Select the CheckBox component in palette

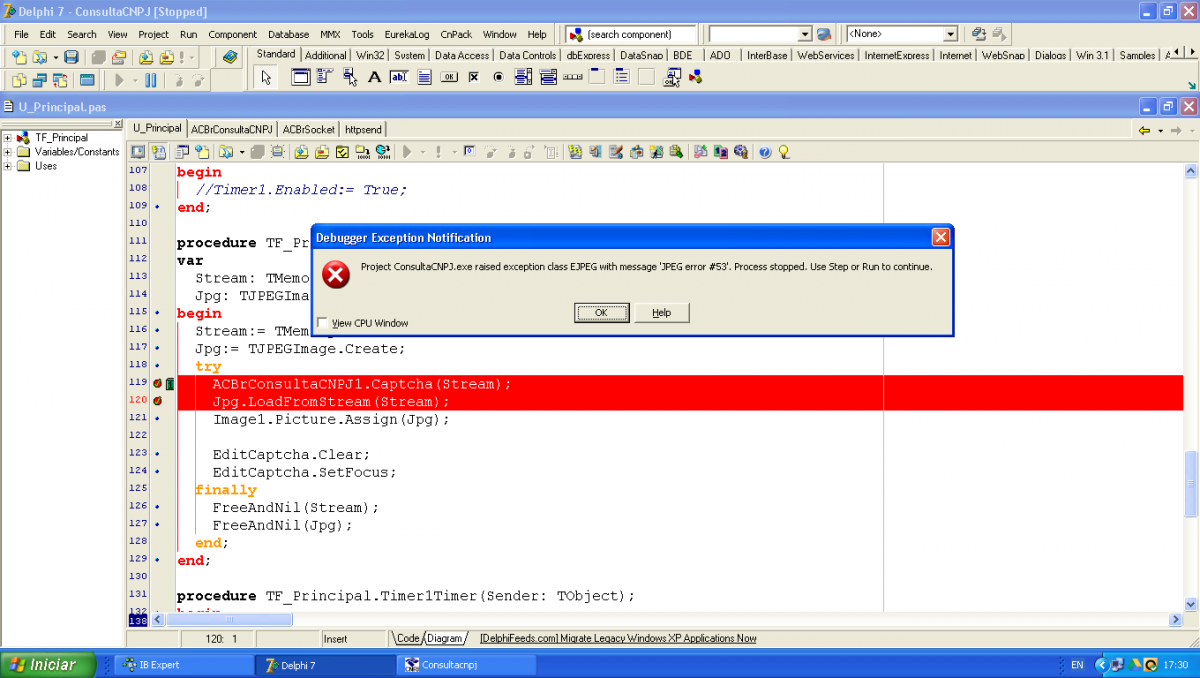click(473, 77)
